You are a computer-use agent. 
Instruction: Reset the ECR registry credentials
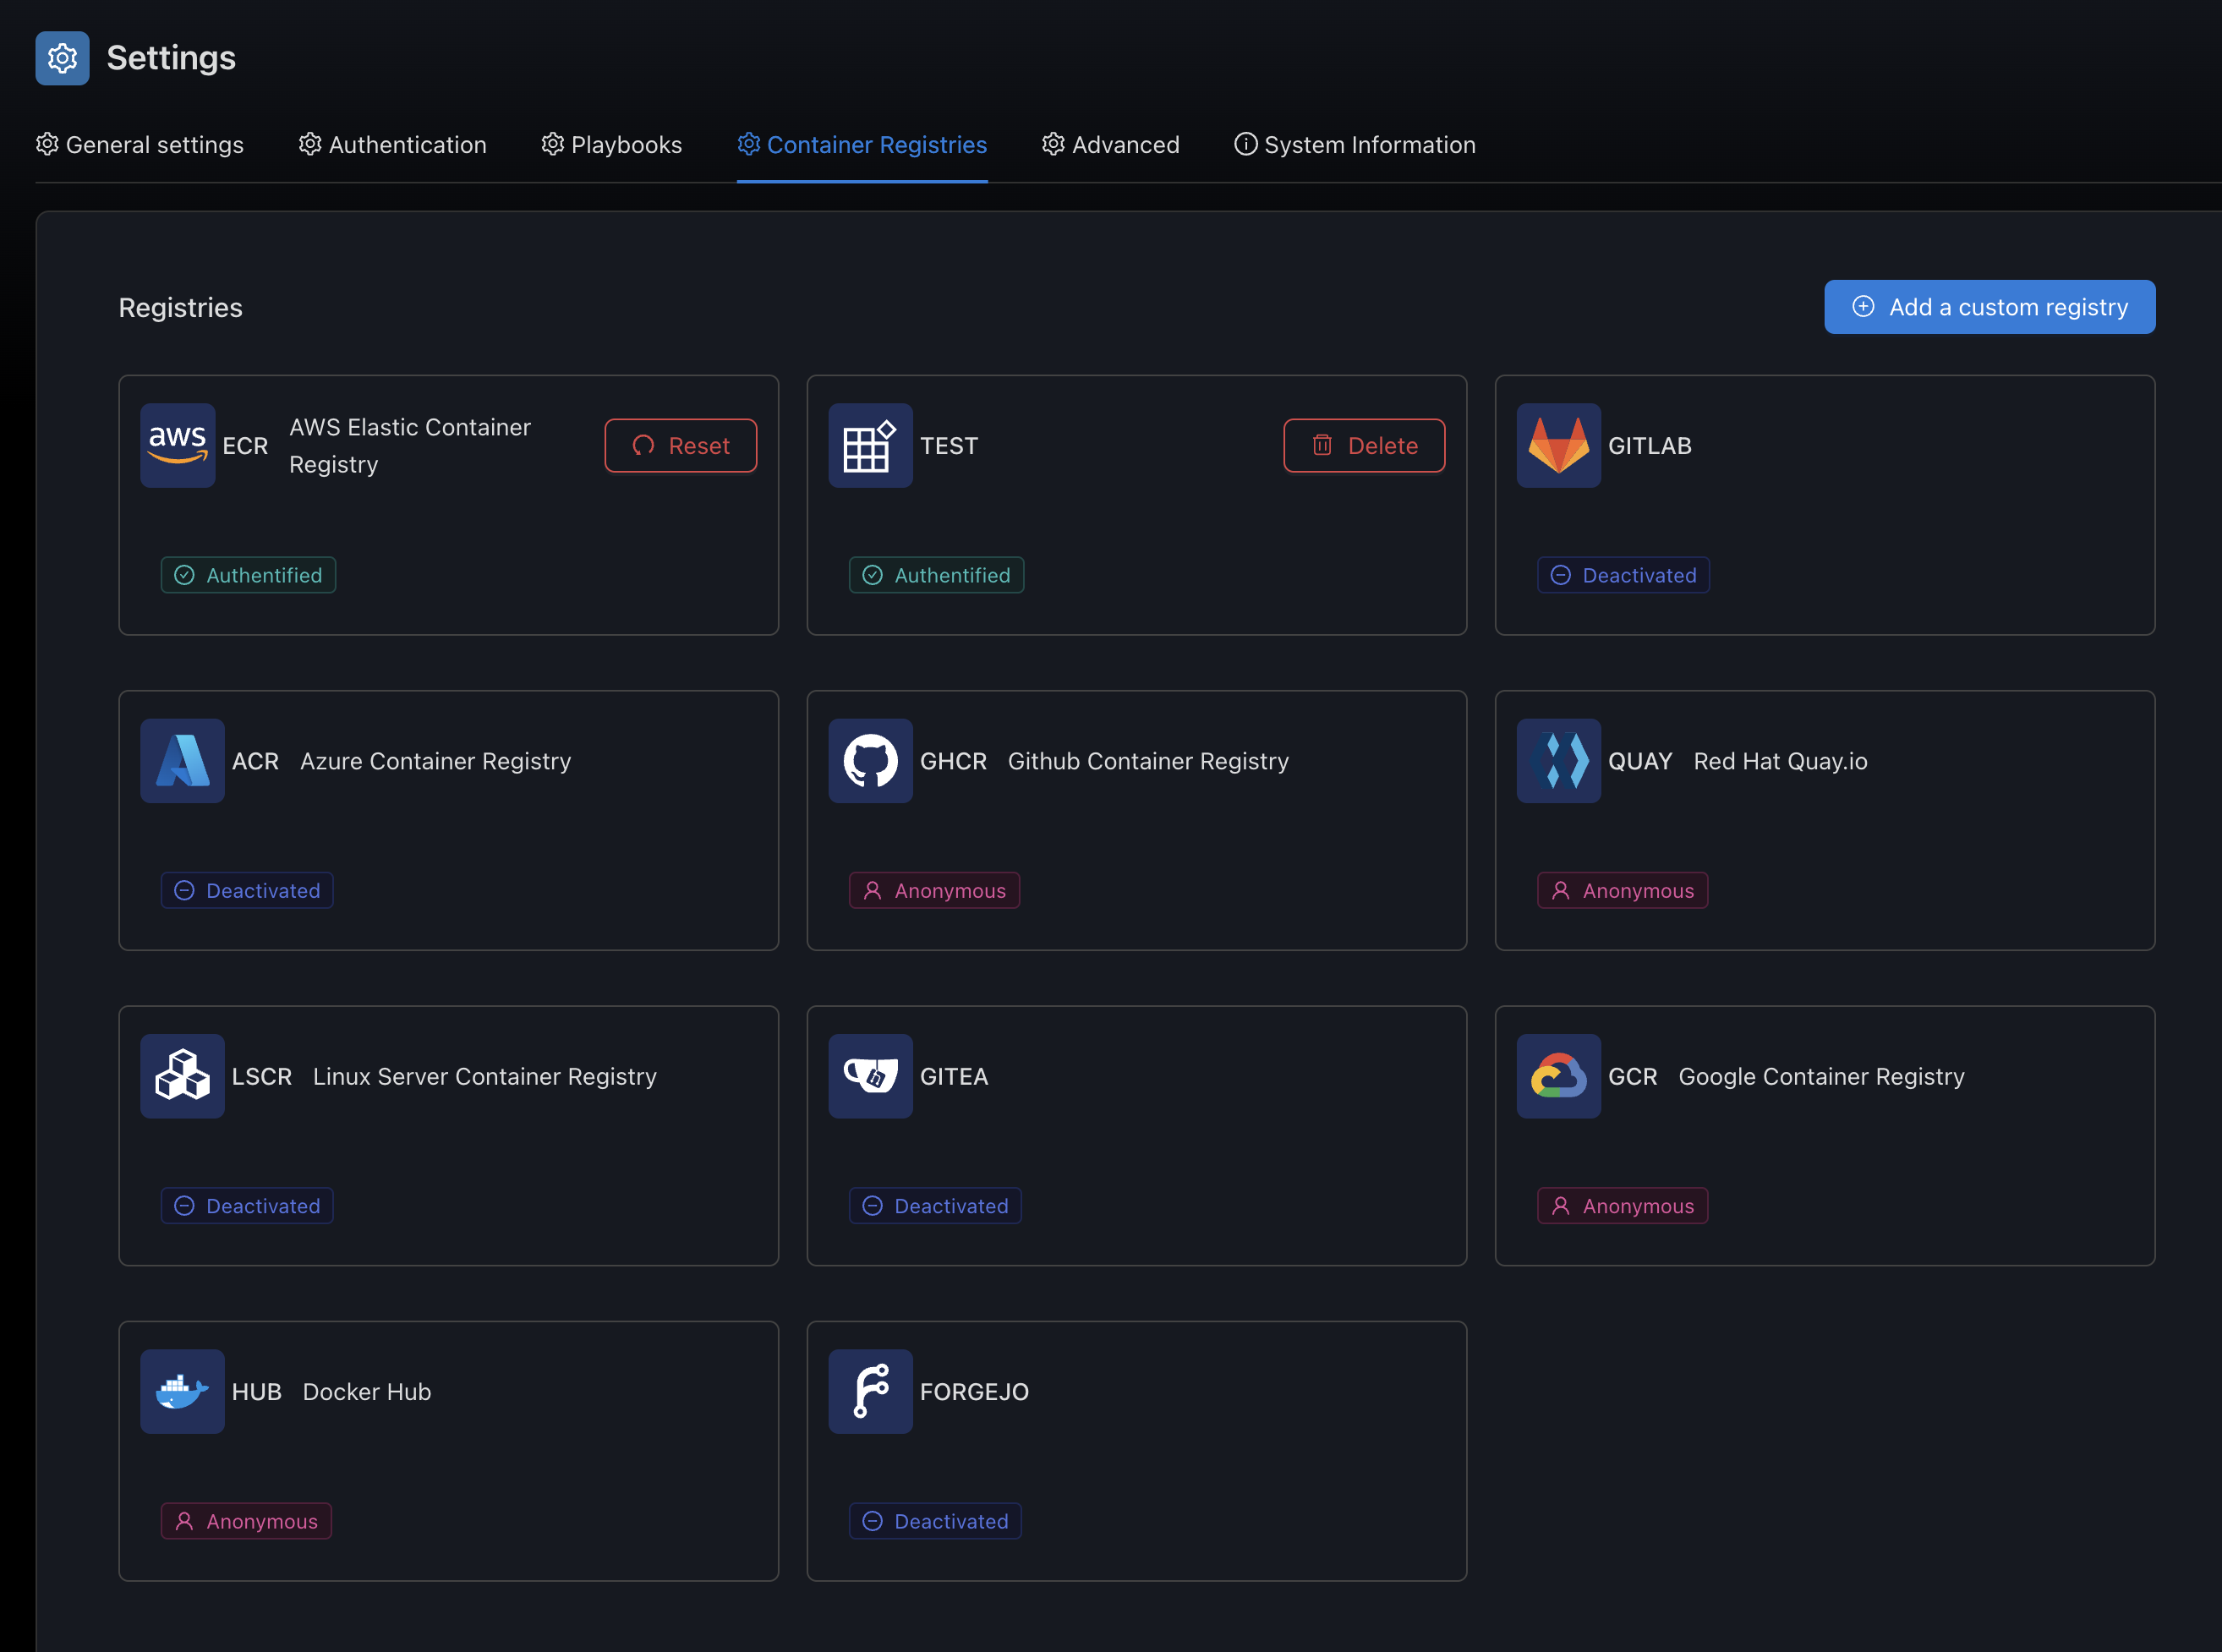coord(680,445)
